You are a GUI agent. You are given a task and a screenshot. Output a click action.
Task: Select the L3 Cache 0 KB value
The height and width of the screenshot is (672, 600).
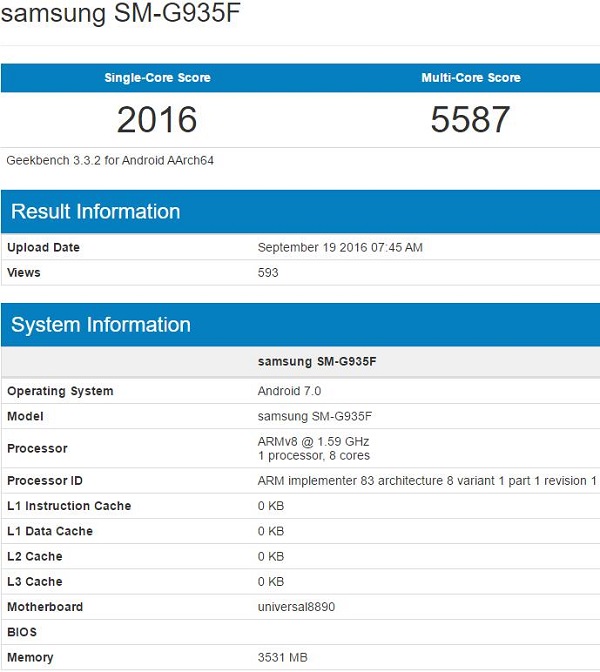point(271,582)
